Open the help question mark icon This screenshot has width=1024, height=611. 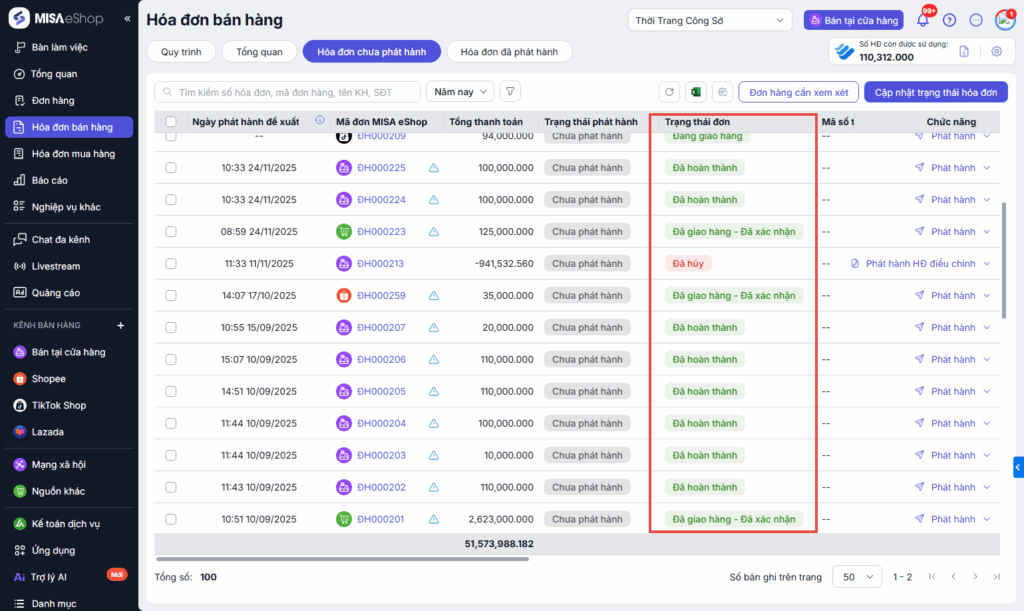click(949, 20)
